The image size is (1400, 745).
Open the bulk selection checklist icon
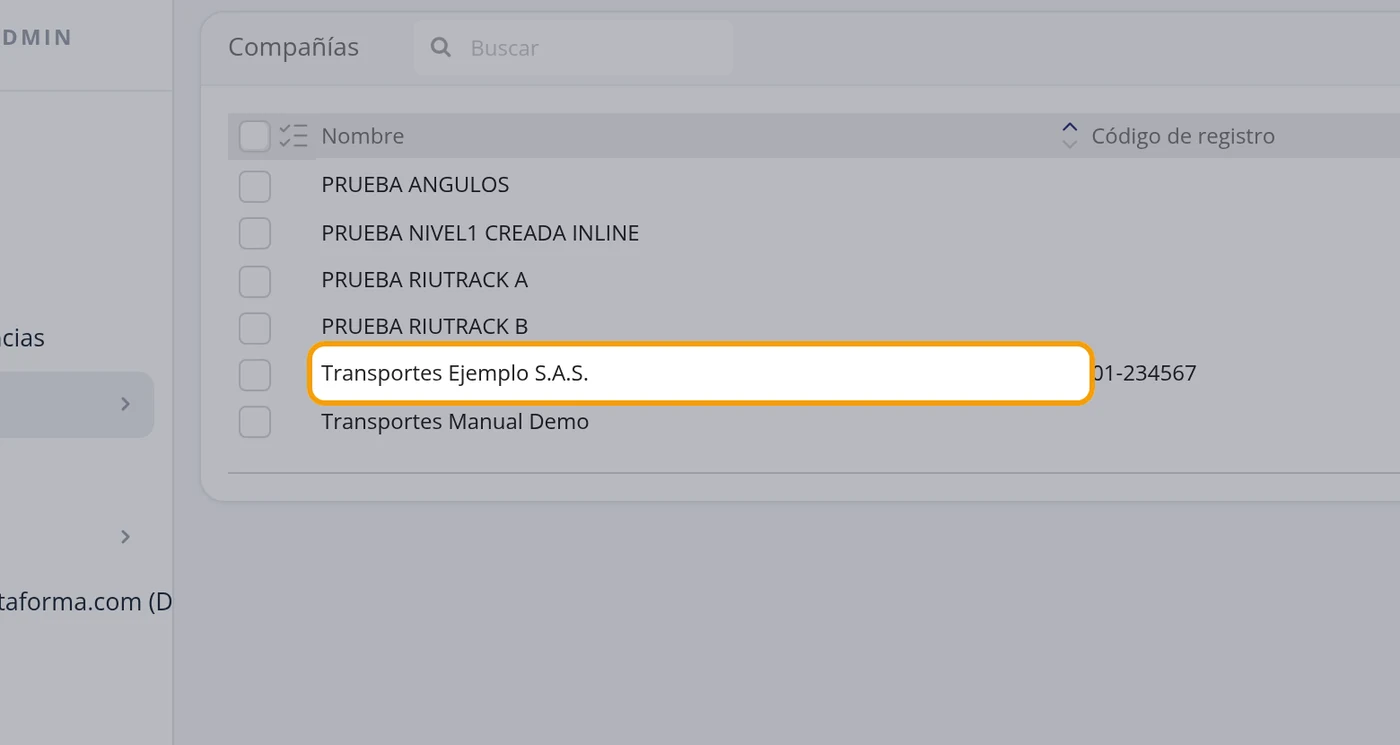tap(293, 136)
